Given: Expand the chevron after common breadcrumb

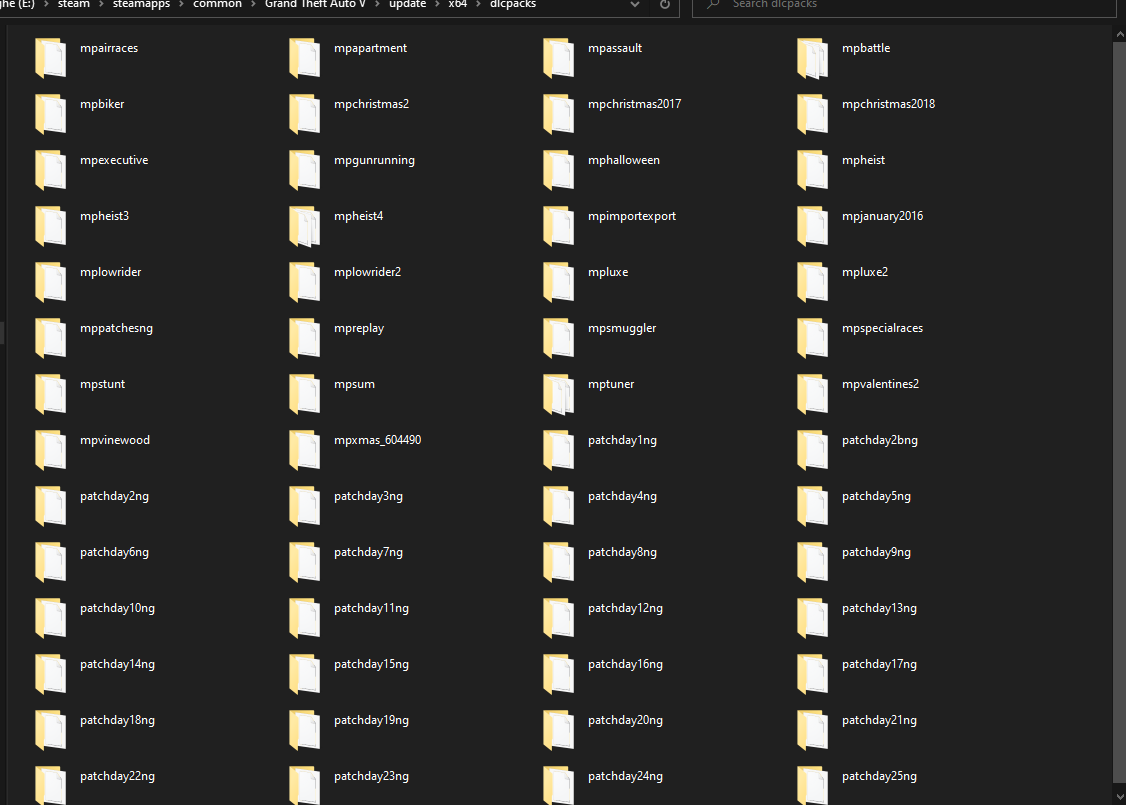Looking at the screenshot, I should pos(253,4).
